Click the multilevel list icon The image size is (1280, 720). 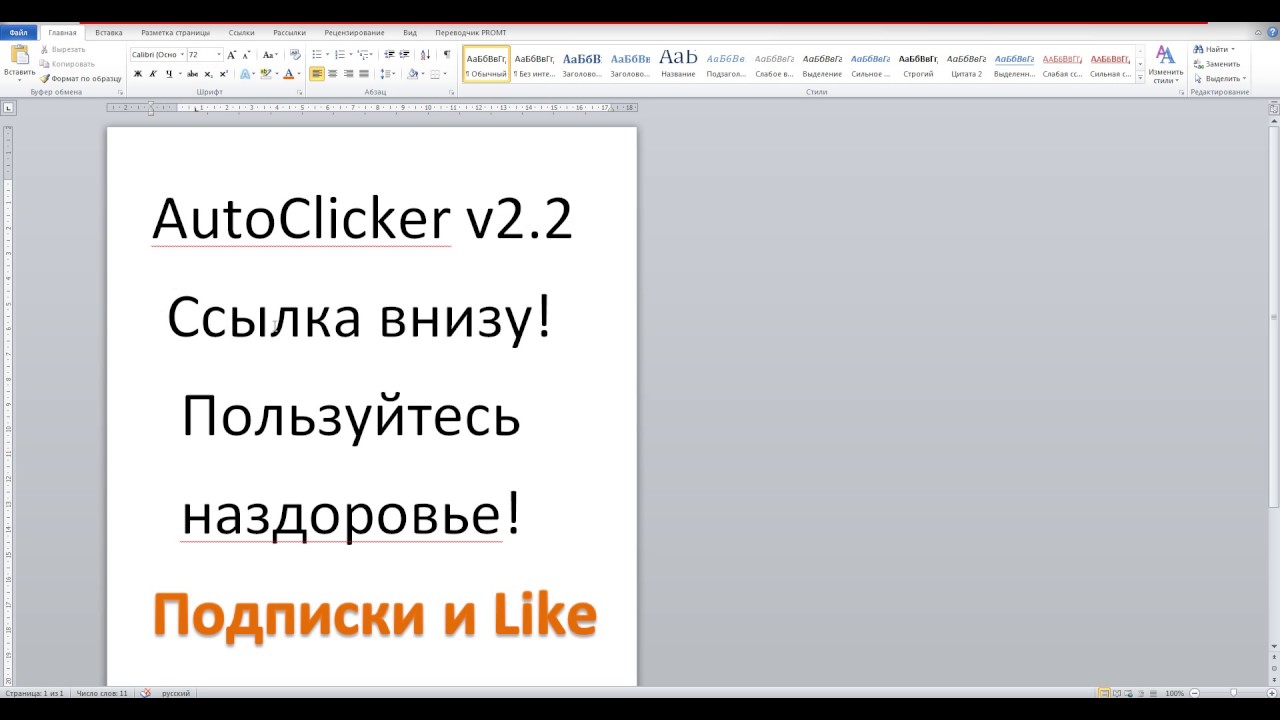click(365, 55)
